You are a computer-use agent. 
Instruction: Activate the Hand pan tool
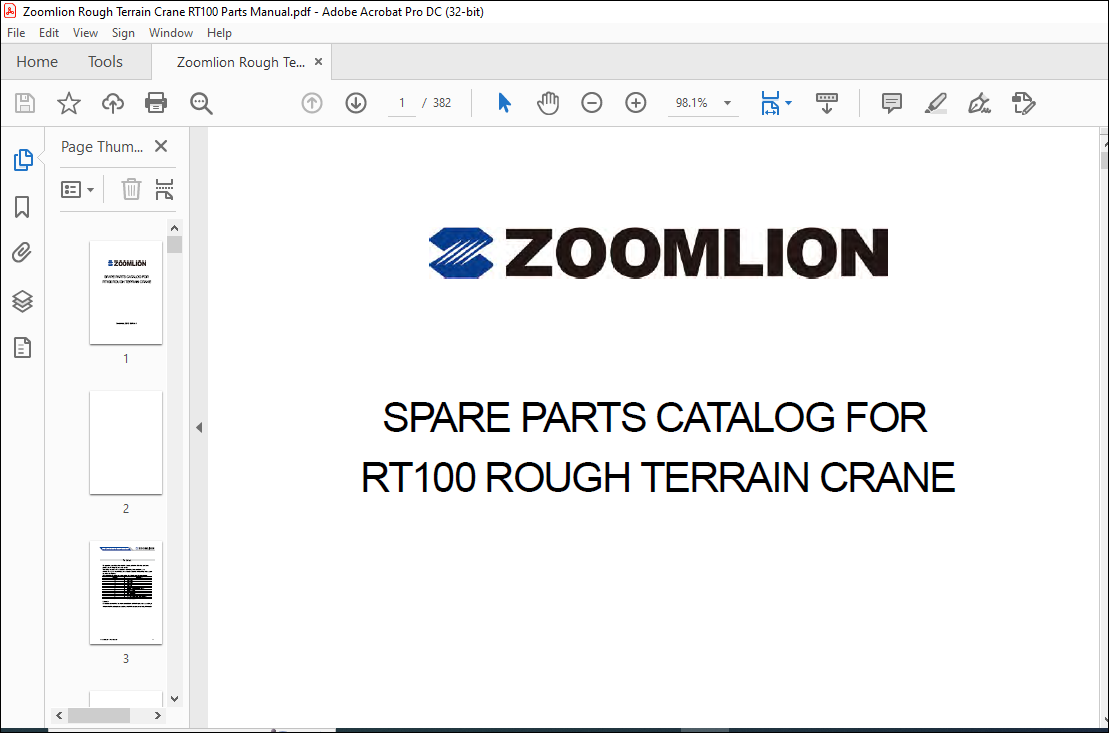[x=547, y=103]
